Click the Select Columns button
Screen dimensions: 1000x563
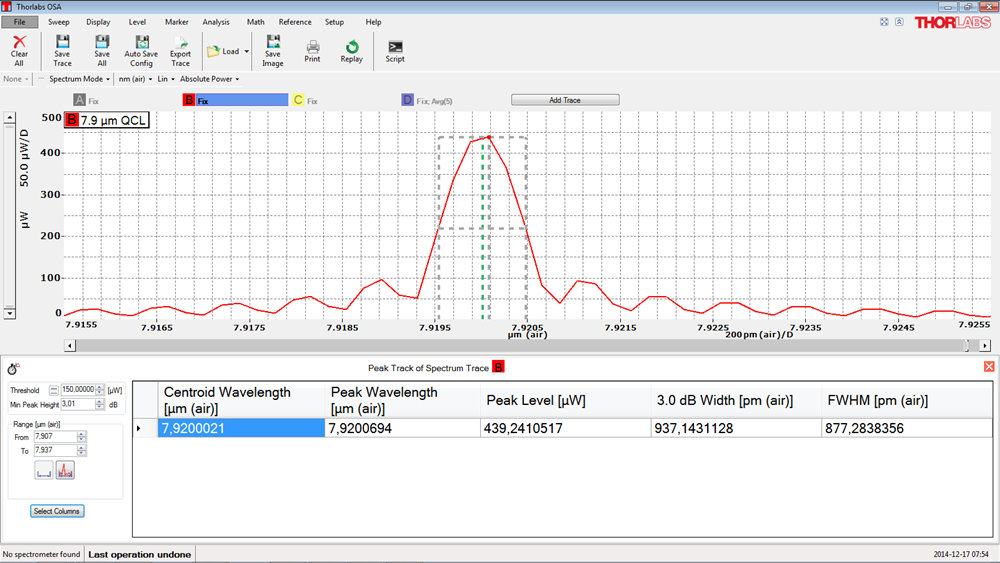point(57,511)
